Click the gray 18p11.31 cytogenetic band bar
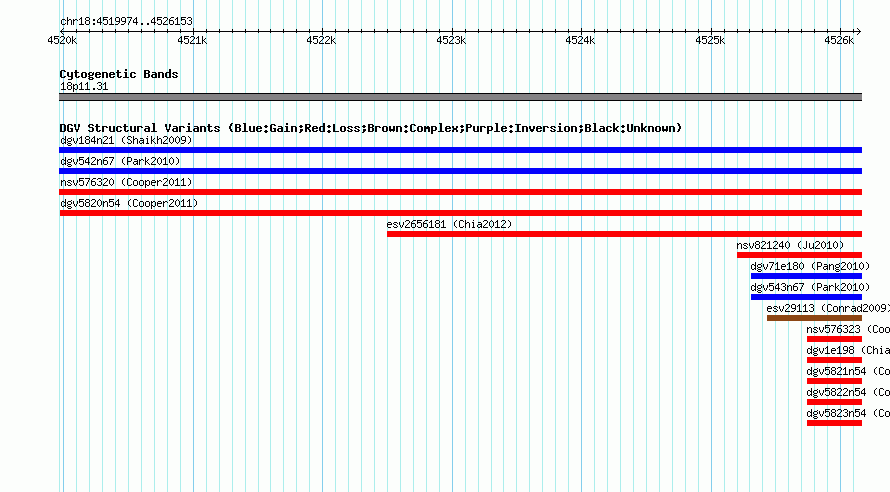Screen dimensions: 890x492 click(460, 97)
